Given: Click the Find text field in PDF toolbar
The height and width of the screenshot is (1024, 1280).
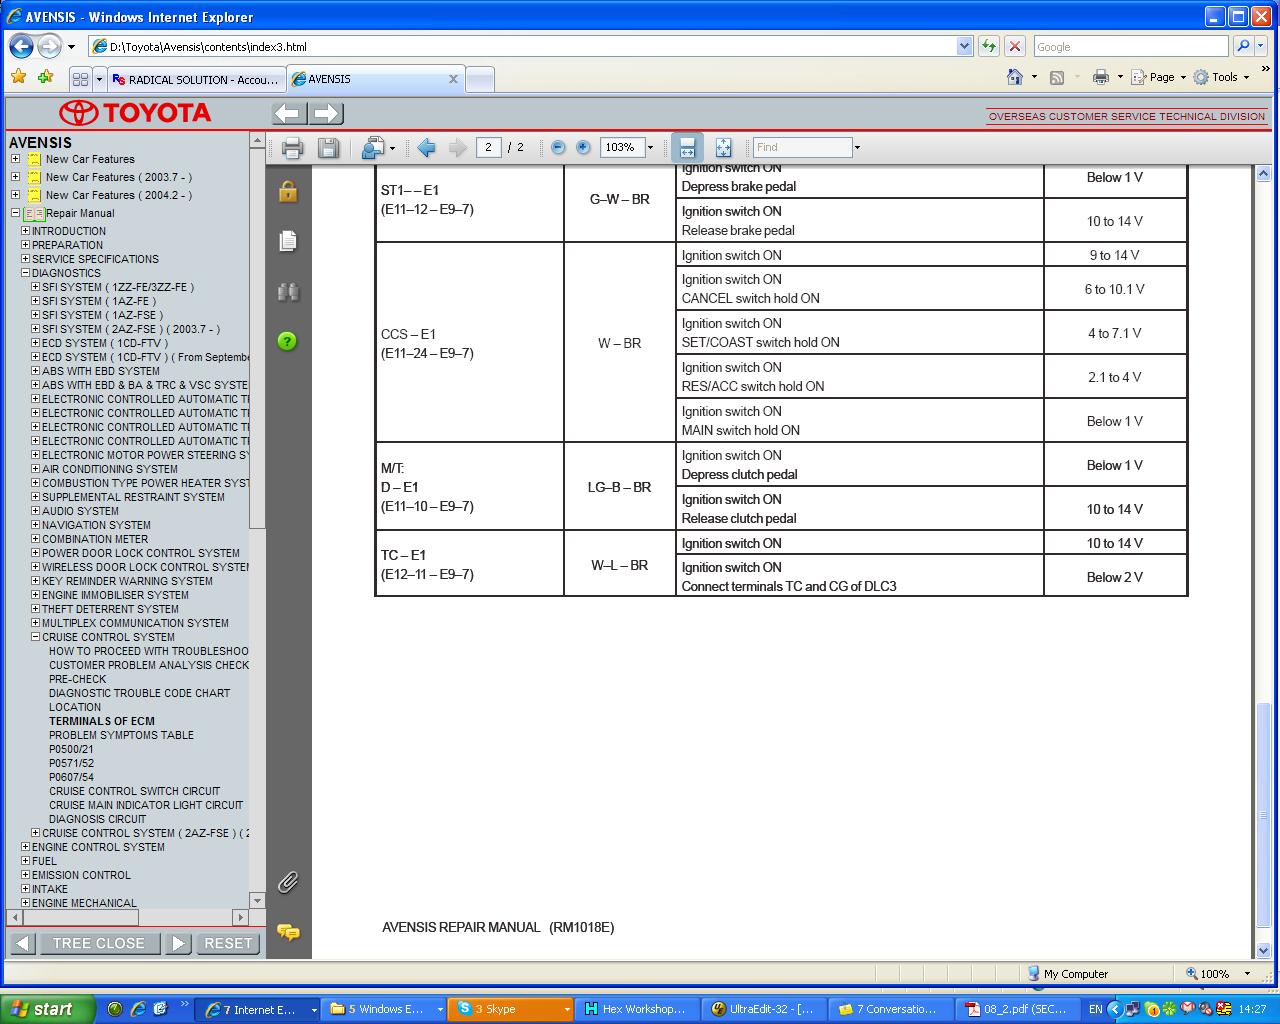Looking at the screenshot, I should coord(801,148).
